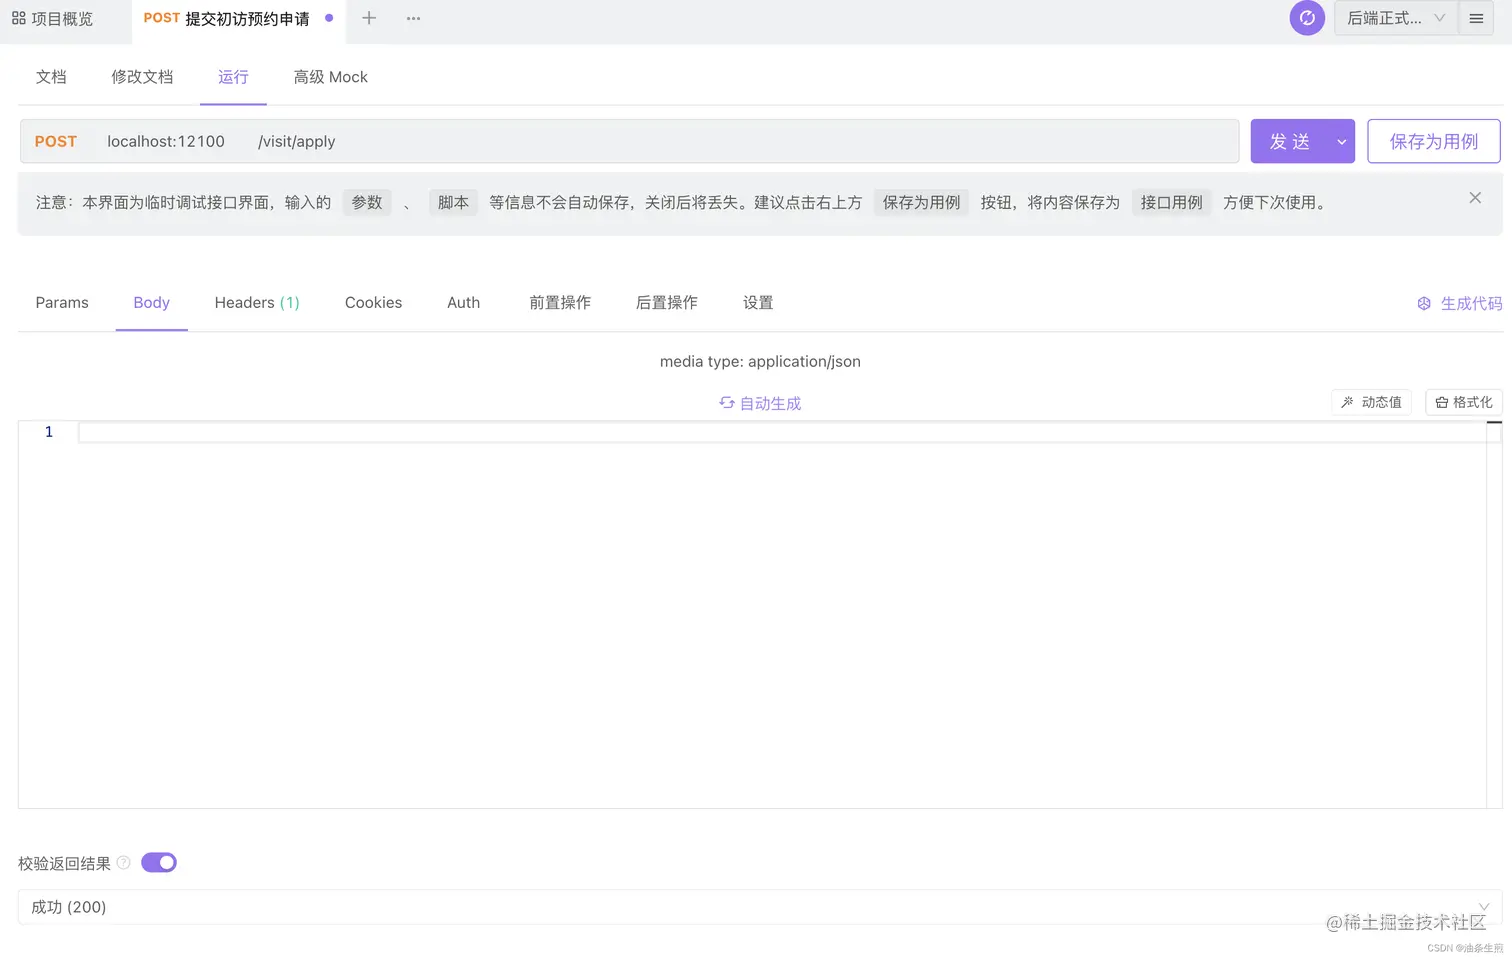
Task: Expand the 发送 button dropdown arrow
Action: (1342, 141)
